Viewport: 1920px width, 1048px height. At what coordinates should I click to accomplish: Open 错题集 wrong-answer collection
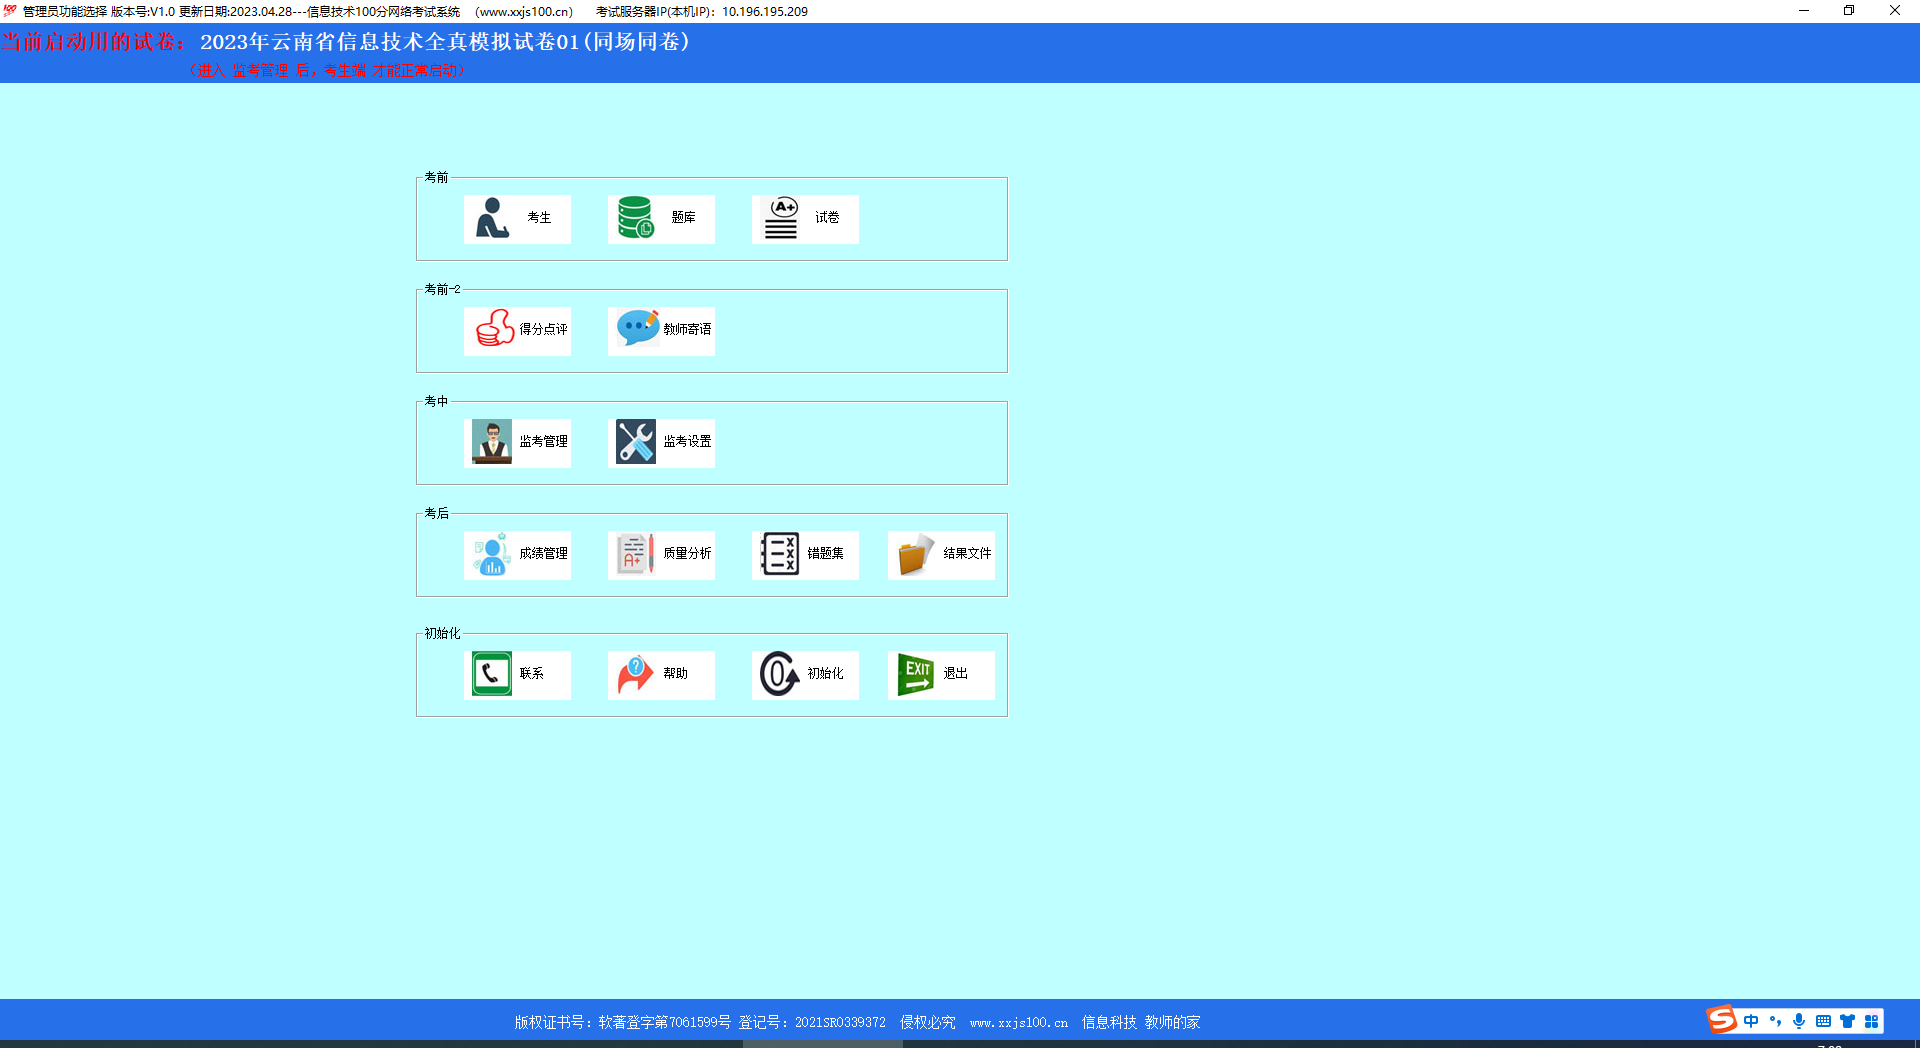(805, 554)
